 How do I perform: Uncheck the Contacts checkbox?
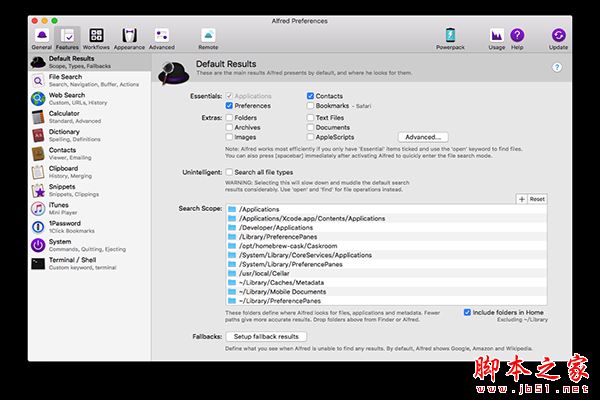[x=310, y=96]
